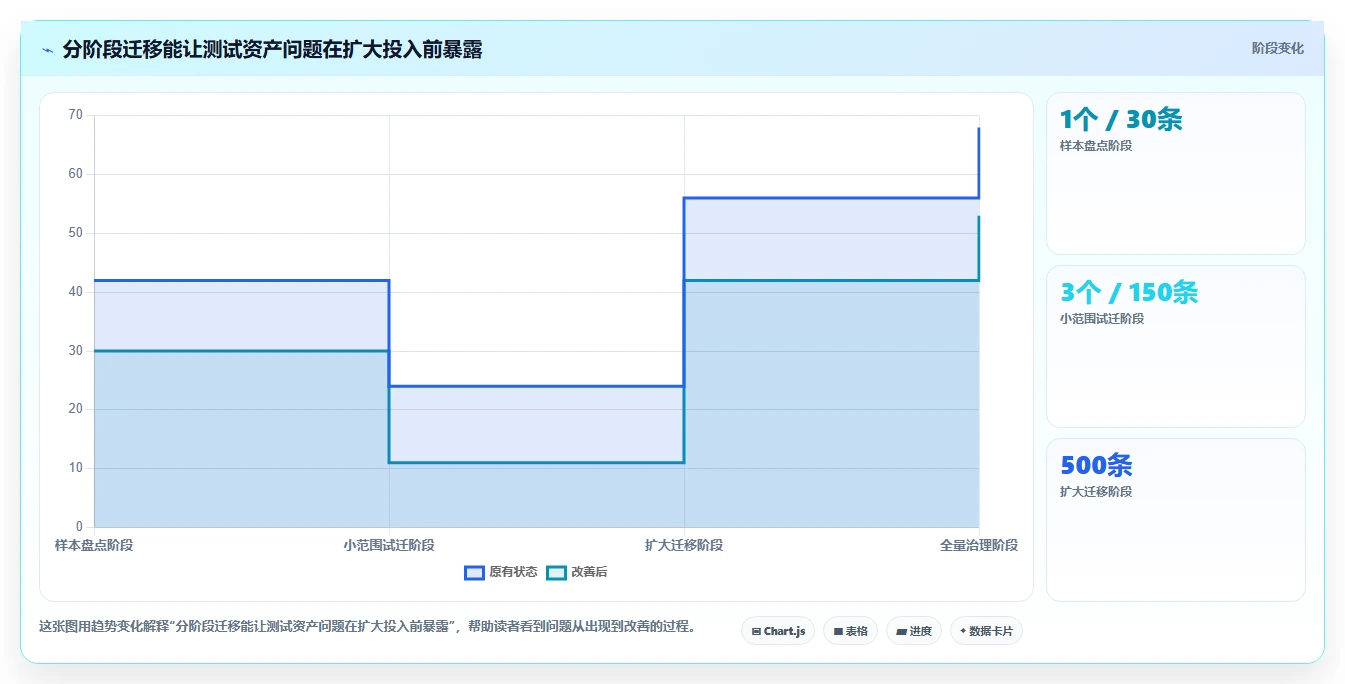Open the 3个 / 150条 stat card
The image size is (1345, 684).
point(1176,347)
